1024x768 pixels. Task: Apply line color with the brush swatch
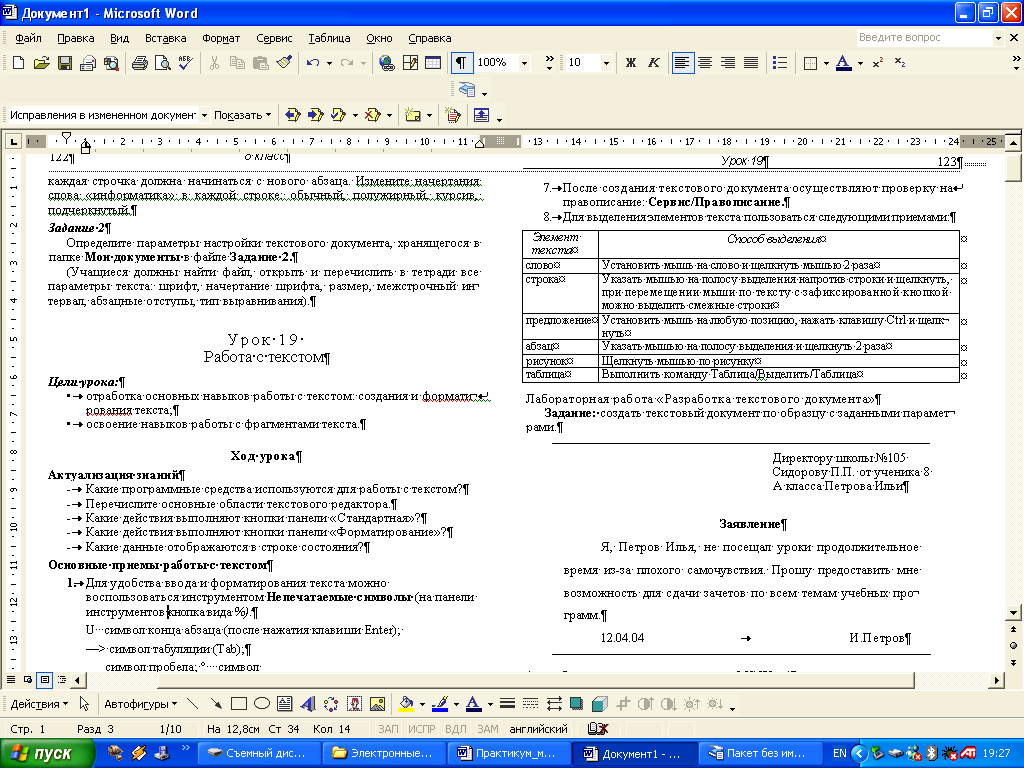pos(440,704)
